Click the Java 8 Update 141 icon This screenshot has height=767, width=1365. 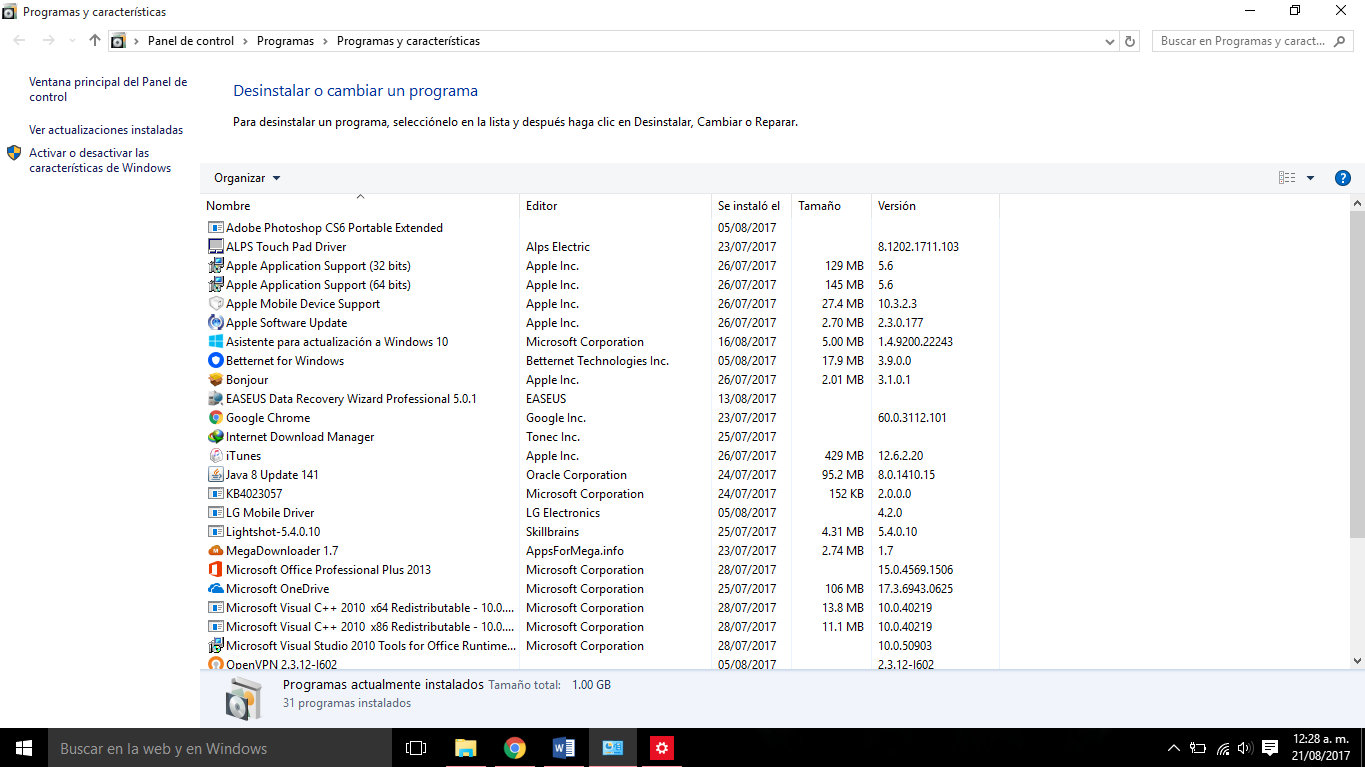click(x=216, y=475)
